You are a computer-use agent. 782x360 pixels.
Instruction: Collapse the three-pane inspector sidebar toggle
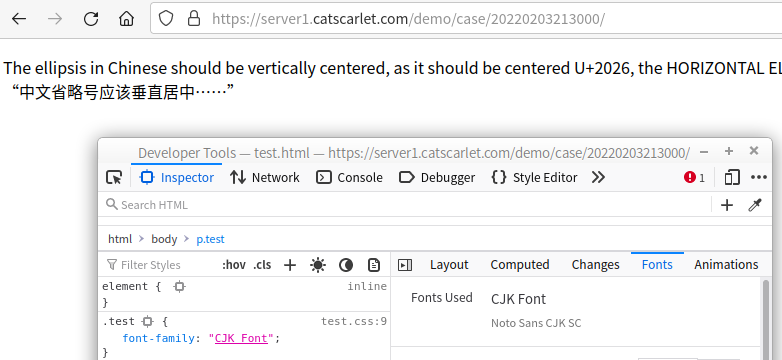(x=404, y=265)
